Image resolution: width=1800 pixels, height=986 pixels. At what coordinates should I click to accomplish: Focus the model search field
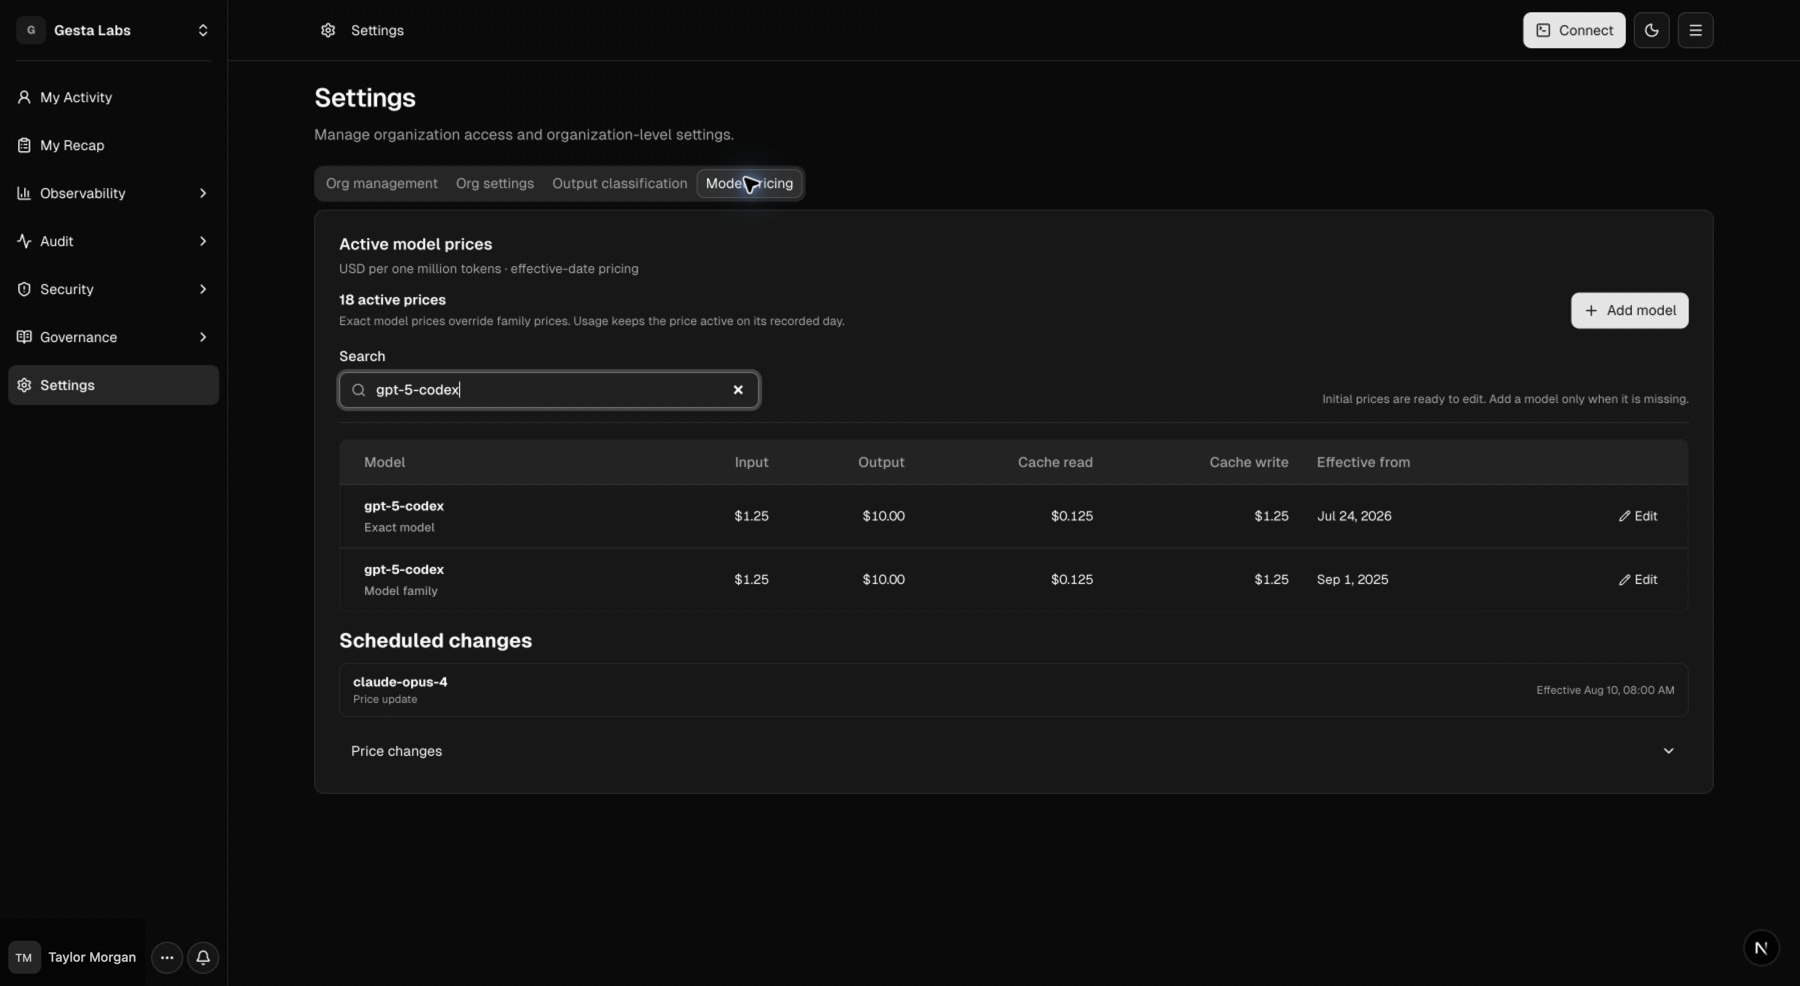click(549, 390)
